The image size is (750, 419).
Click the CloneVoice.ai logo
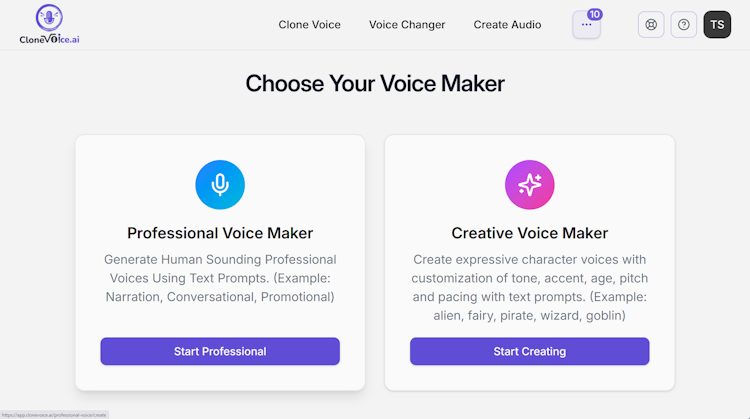pos(49,24)
